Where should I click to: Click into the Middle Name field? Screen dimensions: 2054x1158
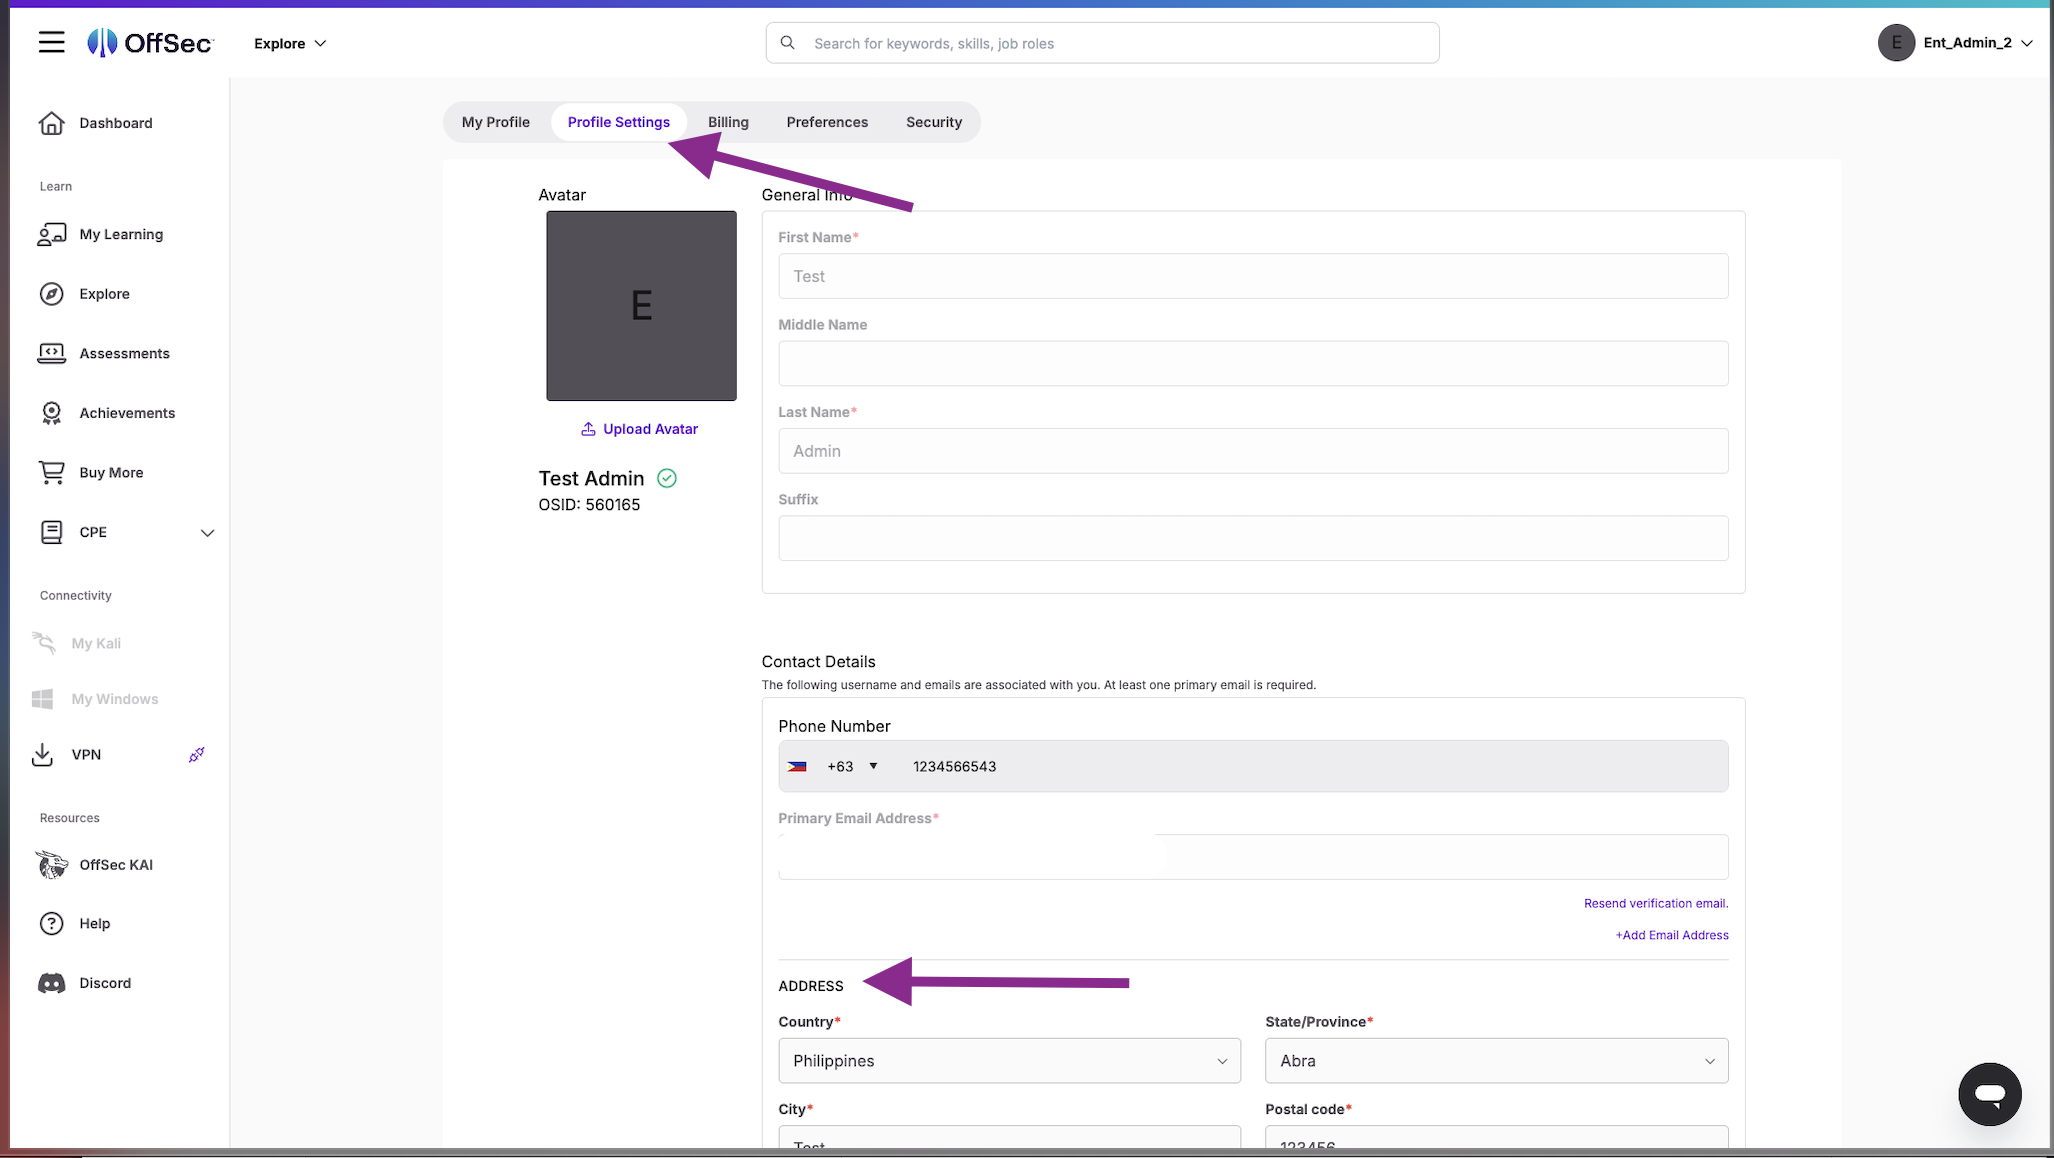point(1253,363)
